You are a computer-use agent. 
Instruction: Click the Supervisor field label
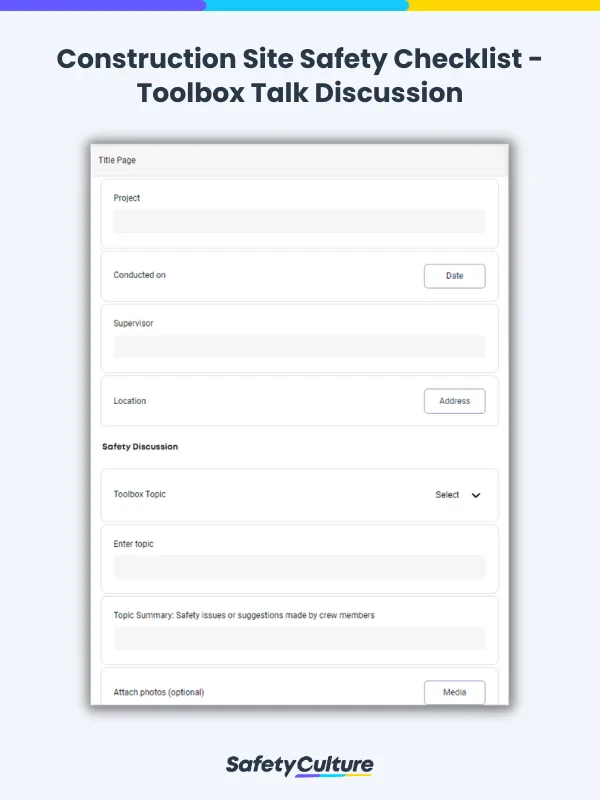[133, 323]
